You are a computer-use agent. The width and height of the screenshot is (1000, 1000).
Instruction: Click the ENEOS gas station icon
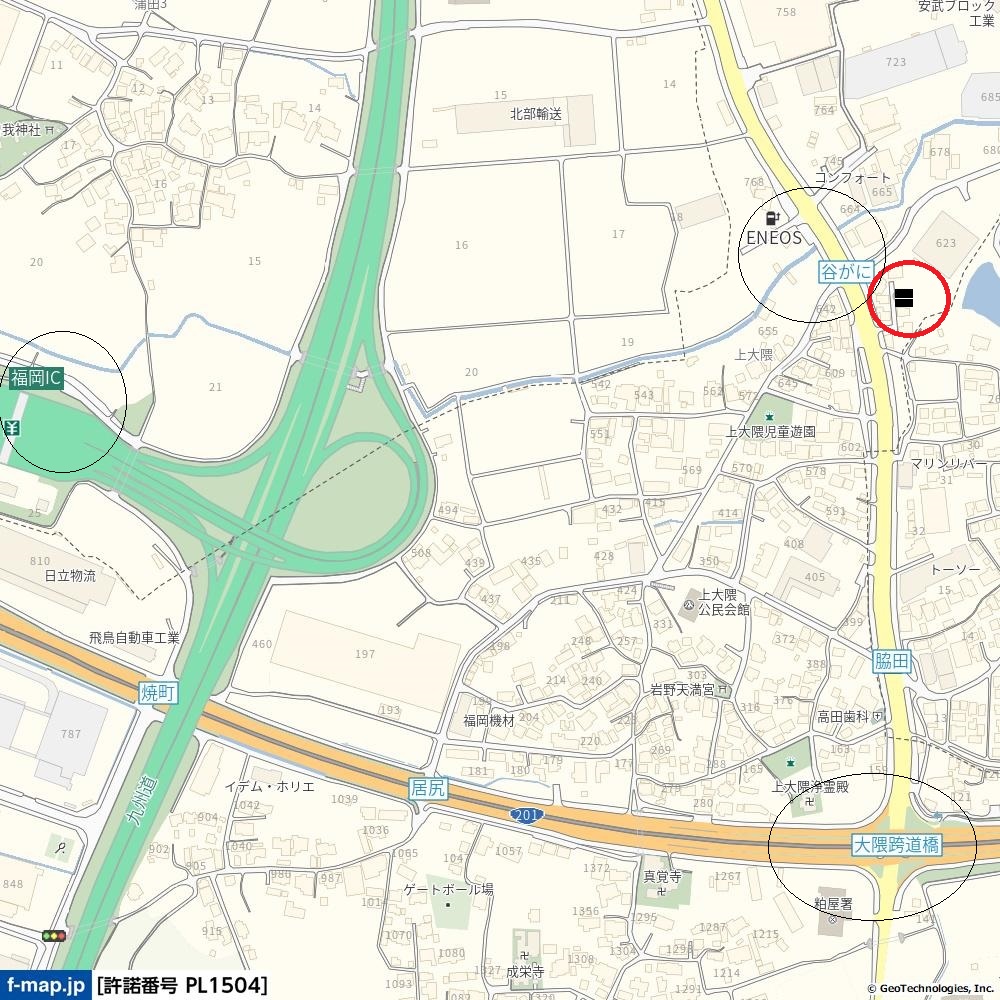[773, 219]
